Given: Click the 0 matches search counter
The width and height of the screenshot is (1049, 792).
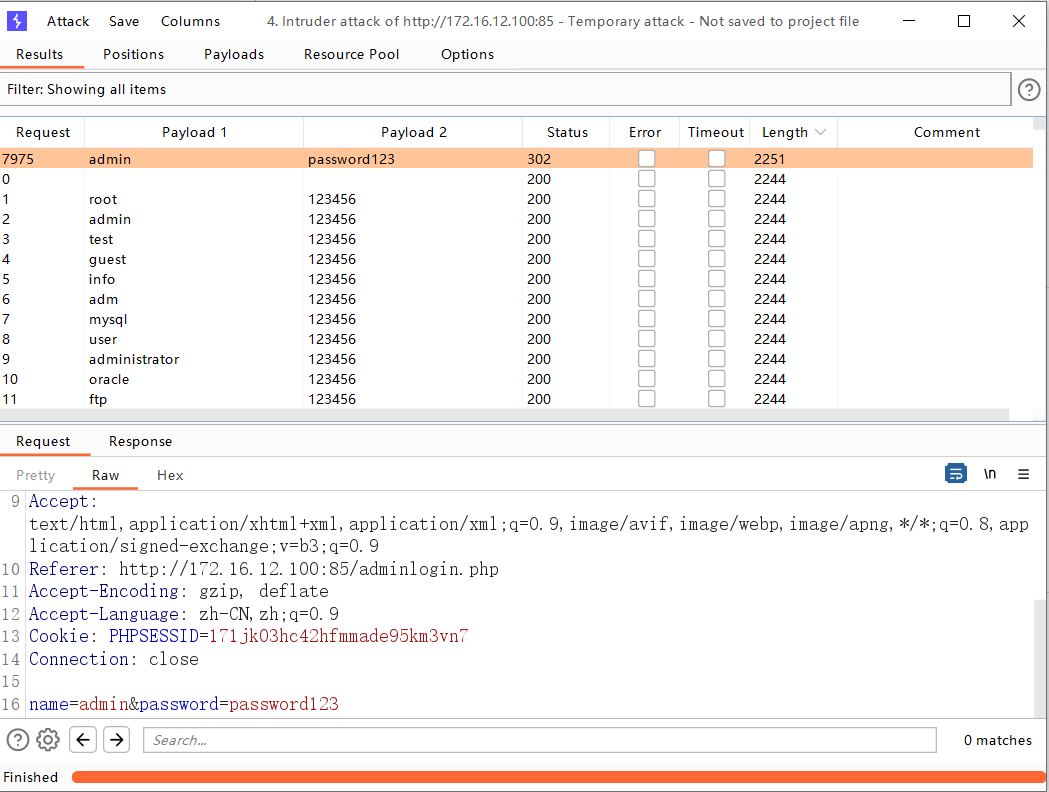Looking at the screenshot, I should [997, 740].
